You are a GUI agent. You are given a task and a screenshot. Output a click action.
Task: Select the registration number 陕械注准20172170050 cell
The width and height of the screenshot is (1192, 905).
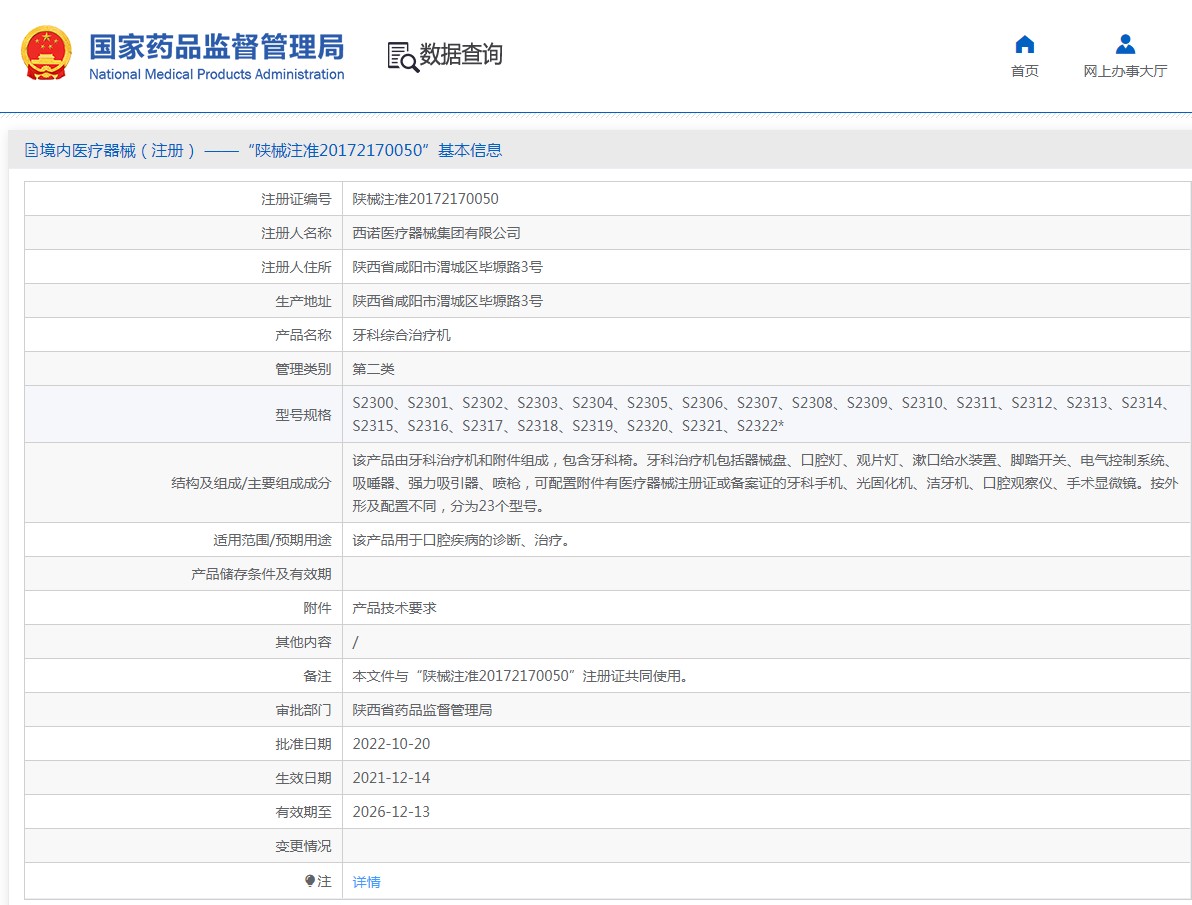[766, 198]
